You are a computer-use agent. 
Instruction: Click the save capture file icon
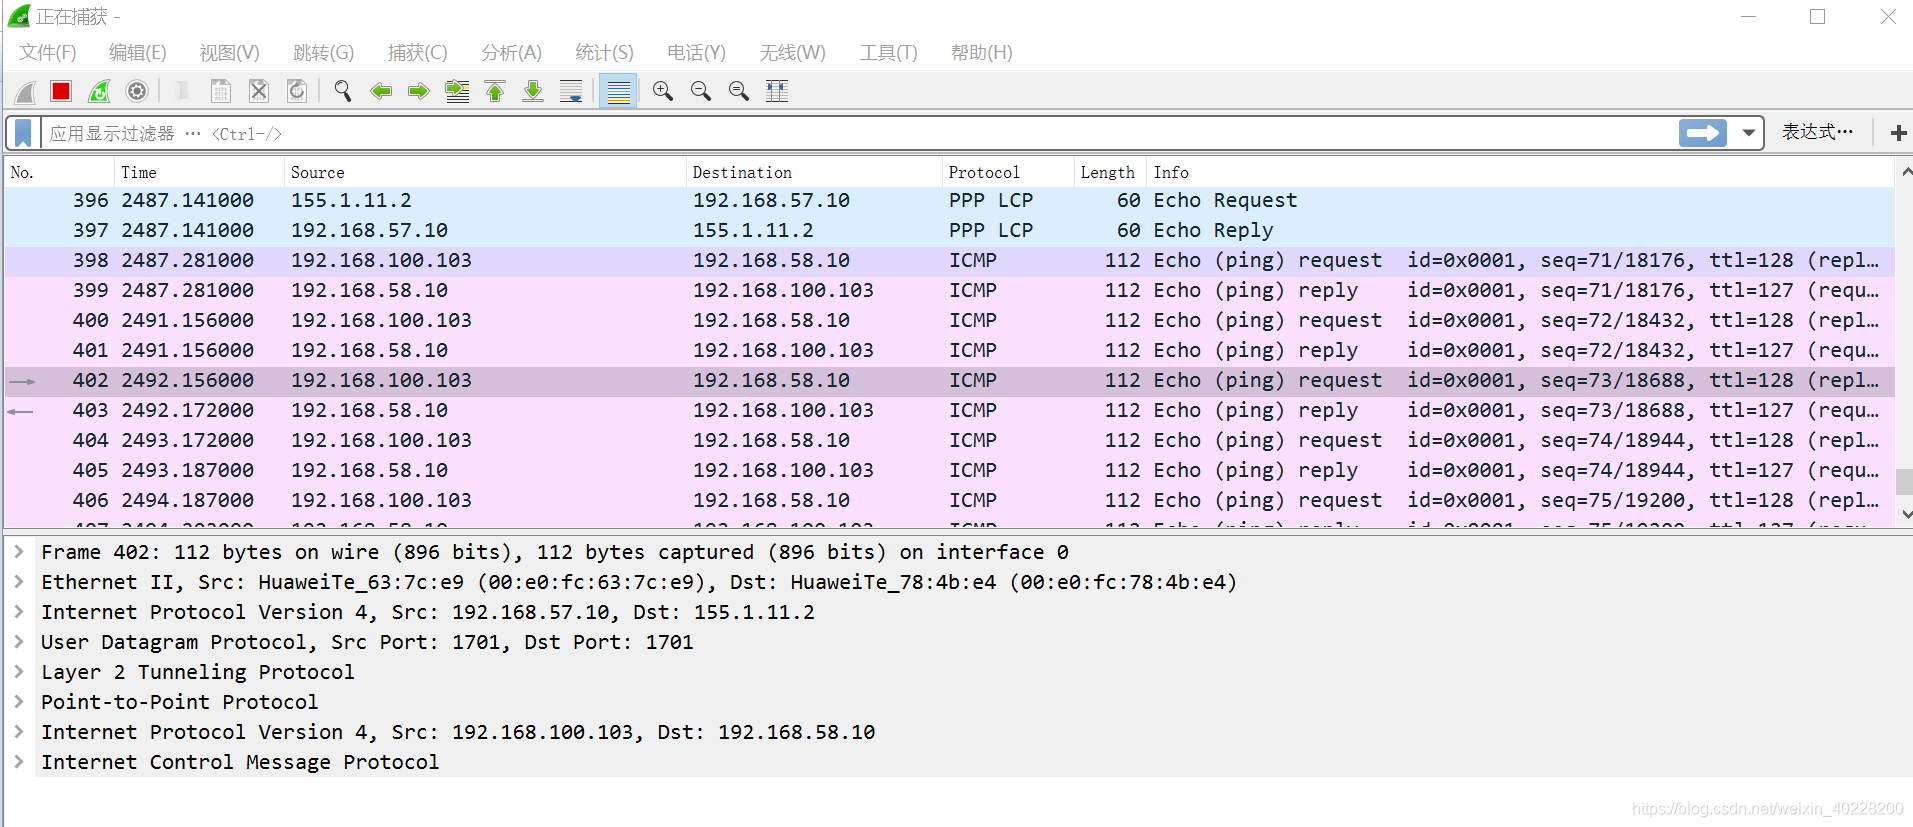[x=221, y=92]
